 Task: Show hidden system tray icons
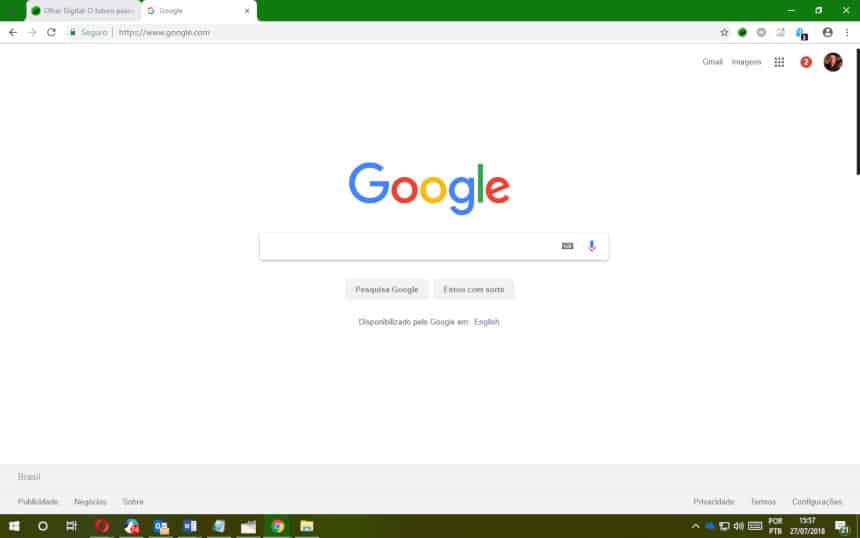click(x=695, y=526)
